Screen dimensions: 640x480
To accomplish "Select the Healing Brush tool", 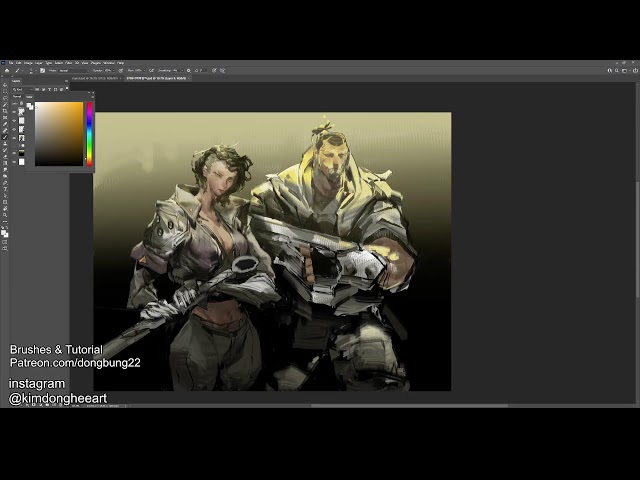I will click(x=5, y=131).
